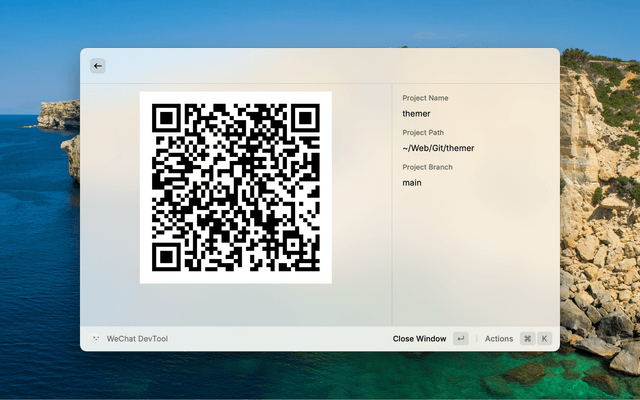
Task: Click the QR code's top-right finder square
Action: coord(304,118)
